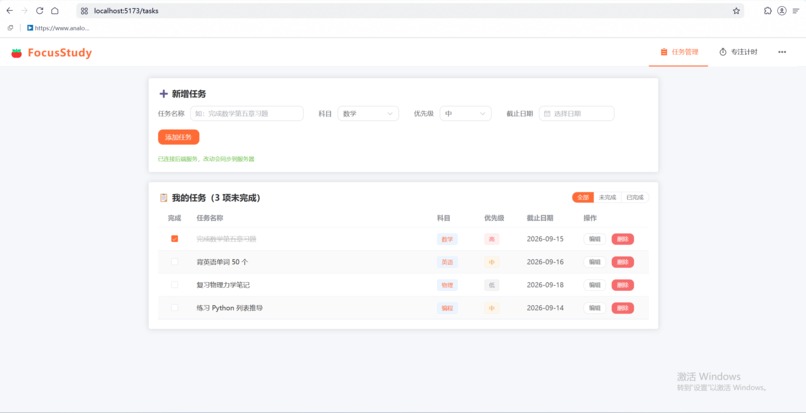Check the box for 练习 Python 列表推导
Screen dimensions: 806x413
[x=175, y=308]
